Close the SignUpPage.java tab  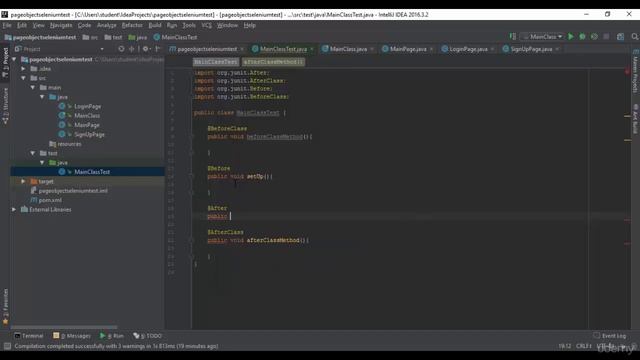click(x=558, y=49)
